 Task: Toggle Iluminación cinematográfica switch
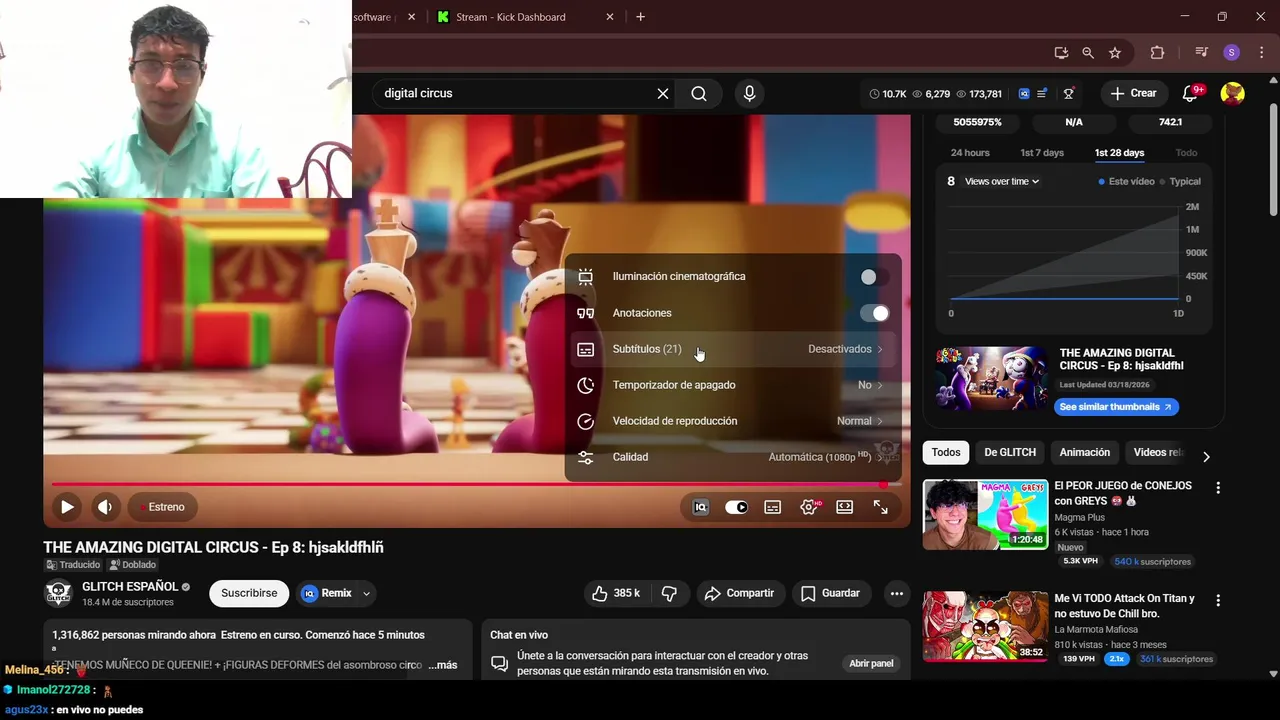[874, 277]
